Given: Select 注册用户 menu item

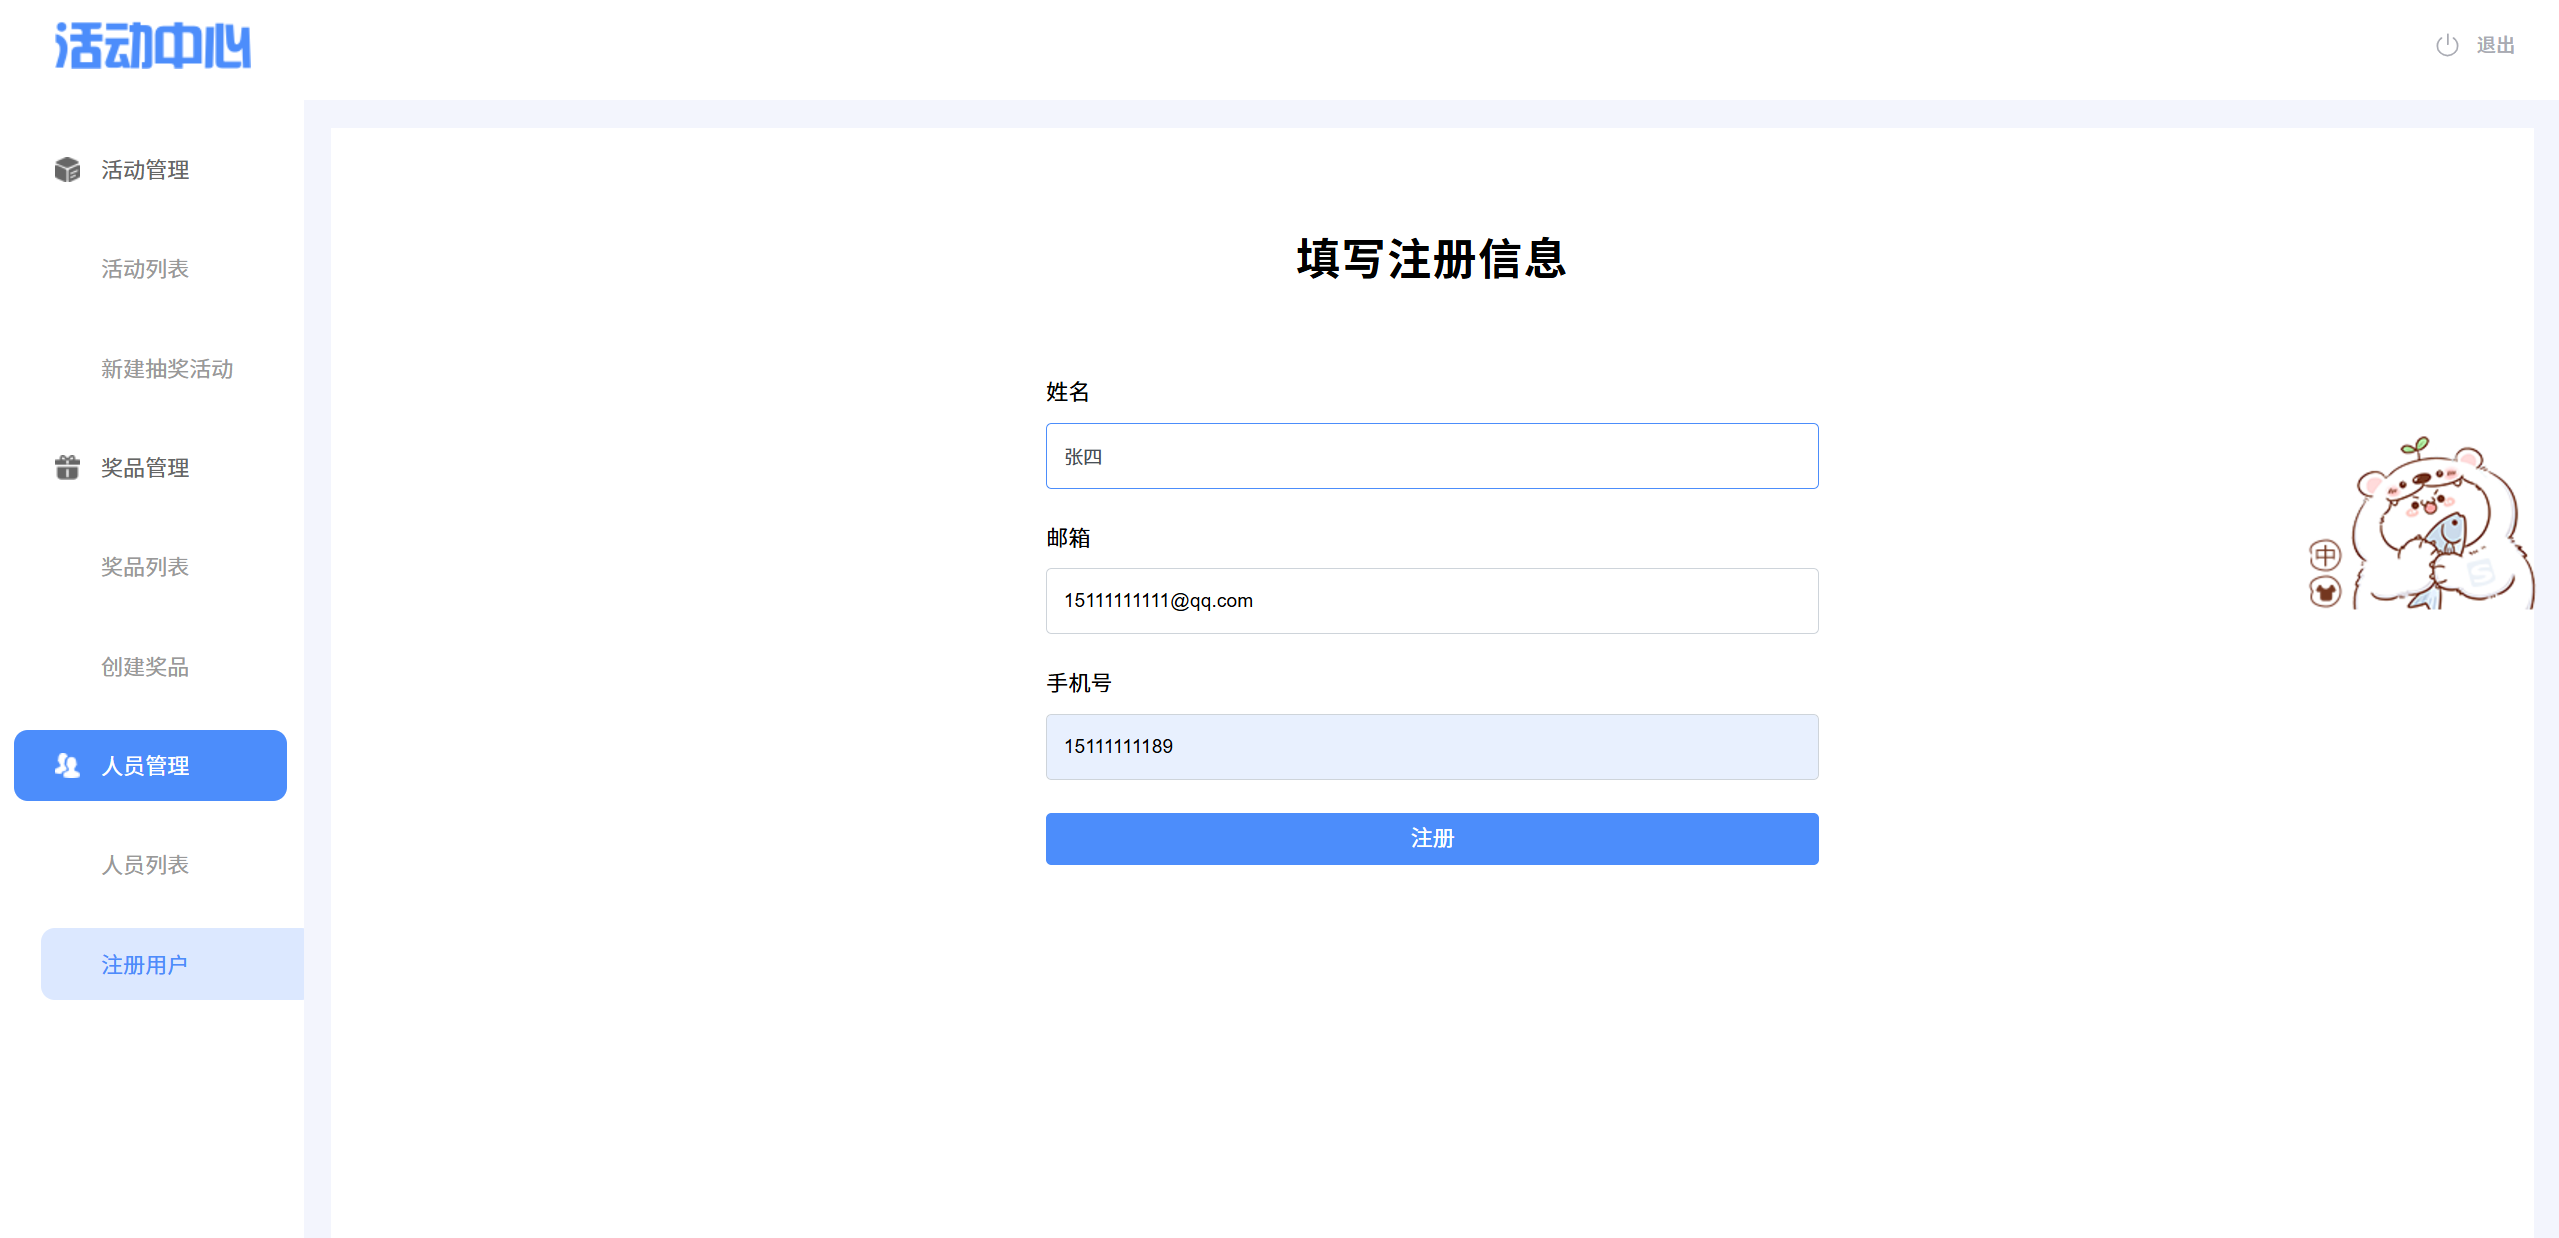Looking at the screenshot, I should pyautogui.click(x=145, y=964).
